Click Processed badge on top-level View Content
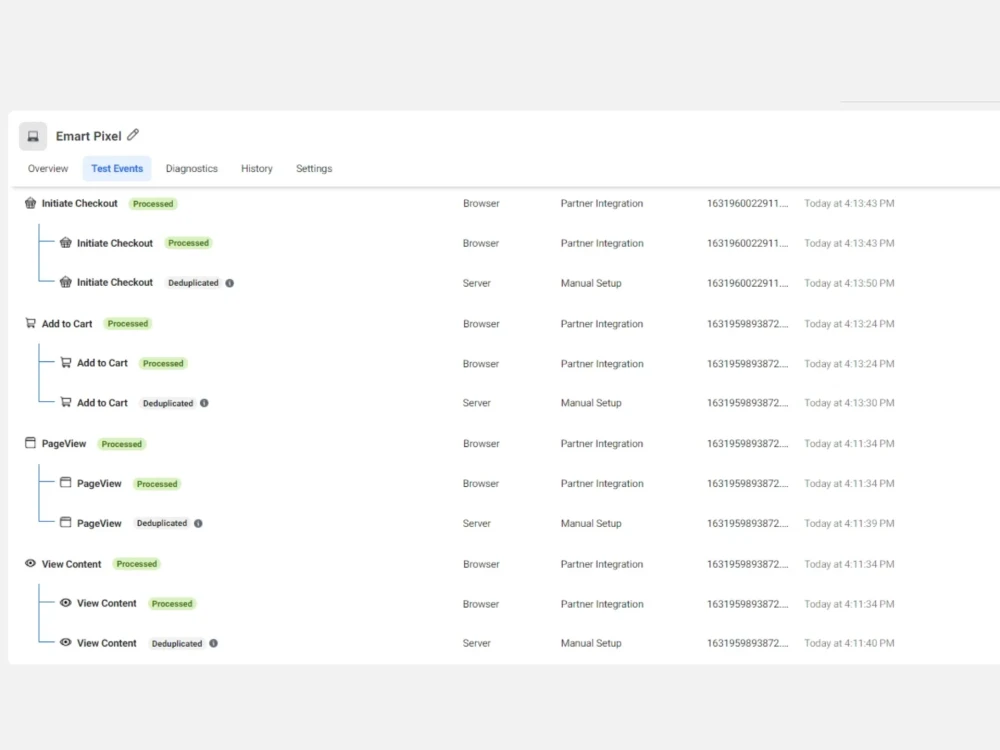 tap(136, 564)
